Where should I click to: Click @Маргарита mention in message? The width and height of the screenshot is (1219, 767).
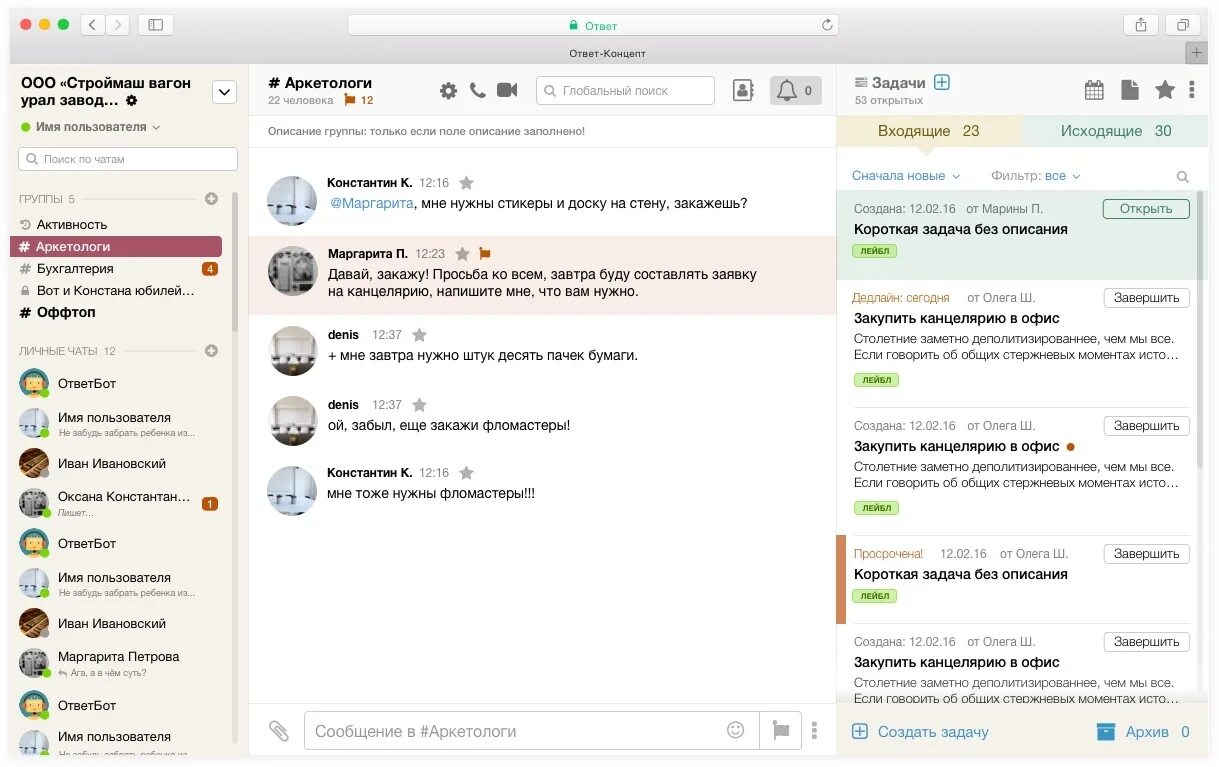(372, 203)
